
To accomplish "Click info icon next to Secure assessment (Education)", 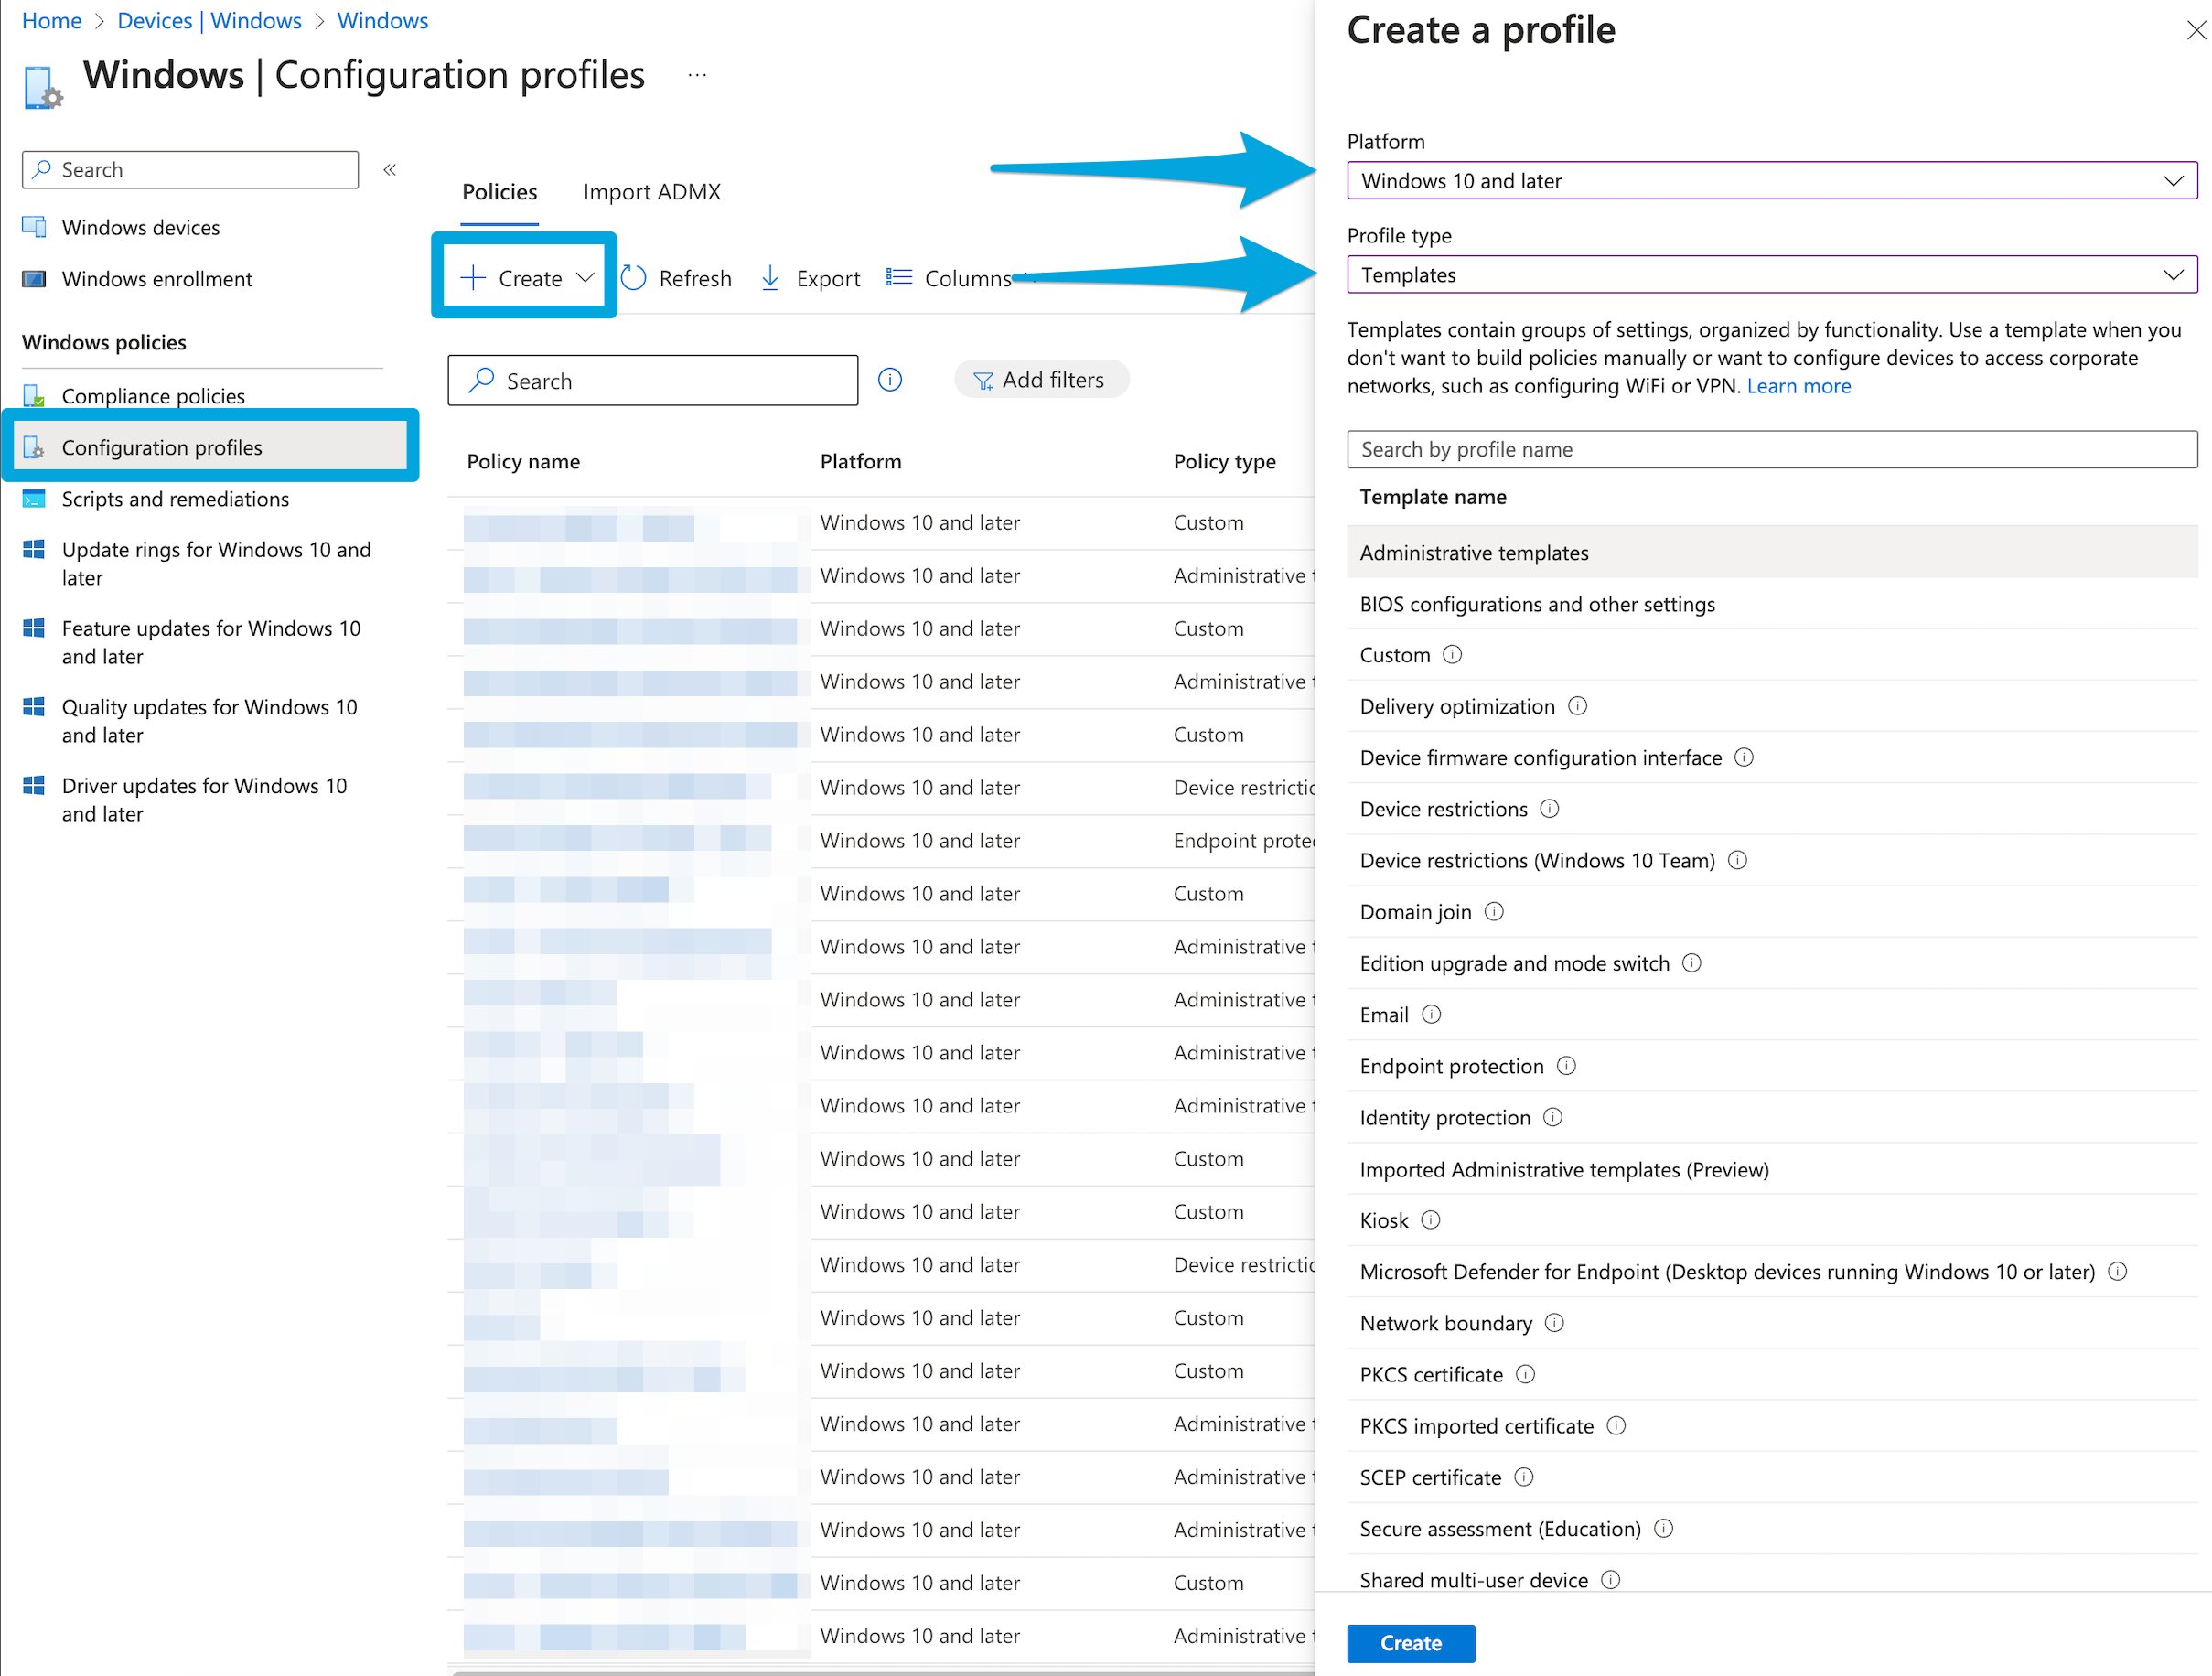I will click(x=1664, y=1528).
